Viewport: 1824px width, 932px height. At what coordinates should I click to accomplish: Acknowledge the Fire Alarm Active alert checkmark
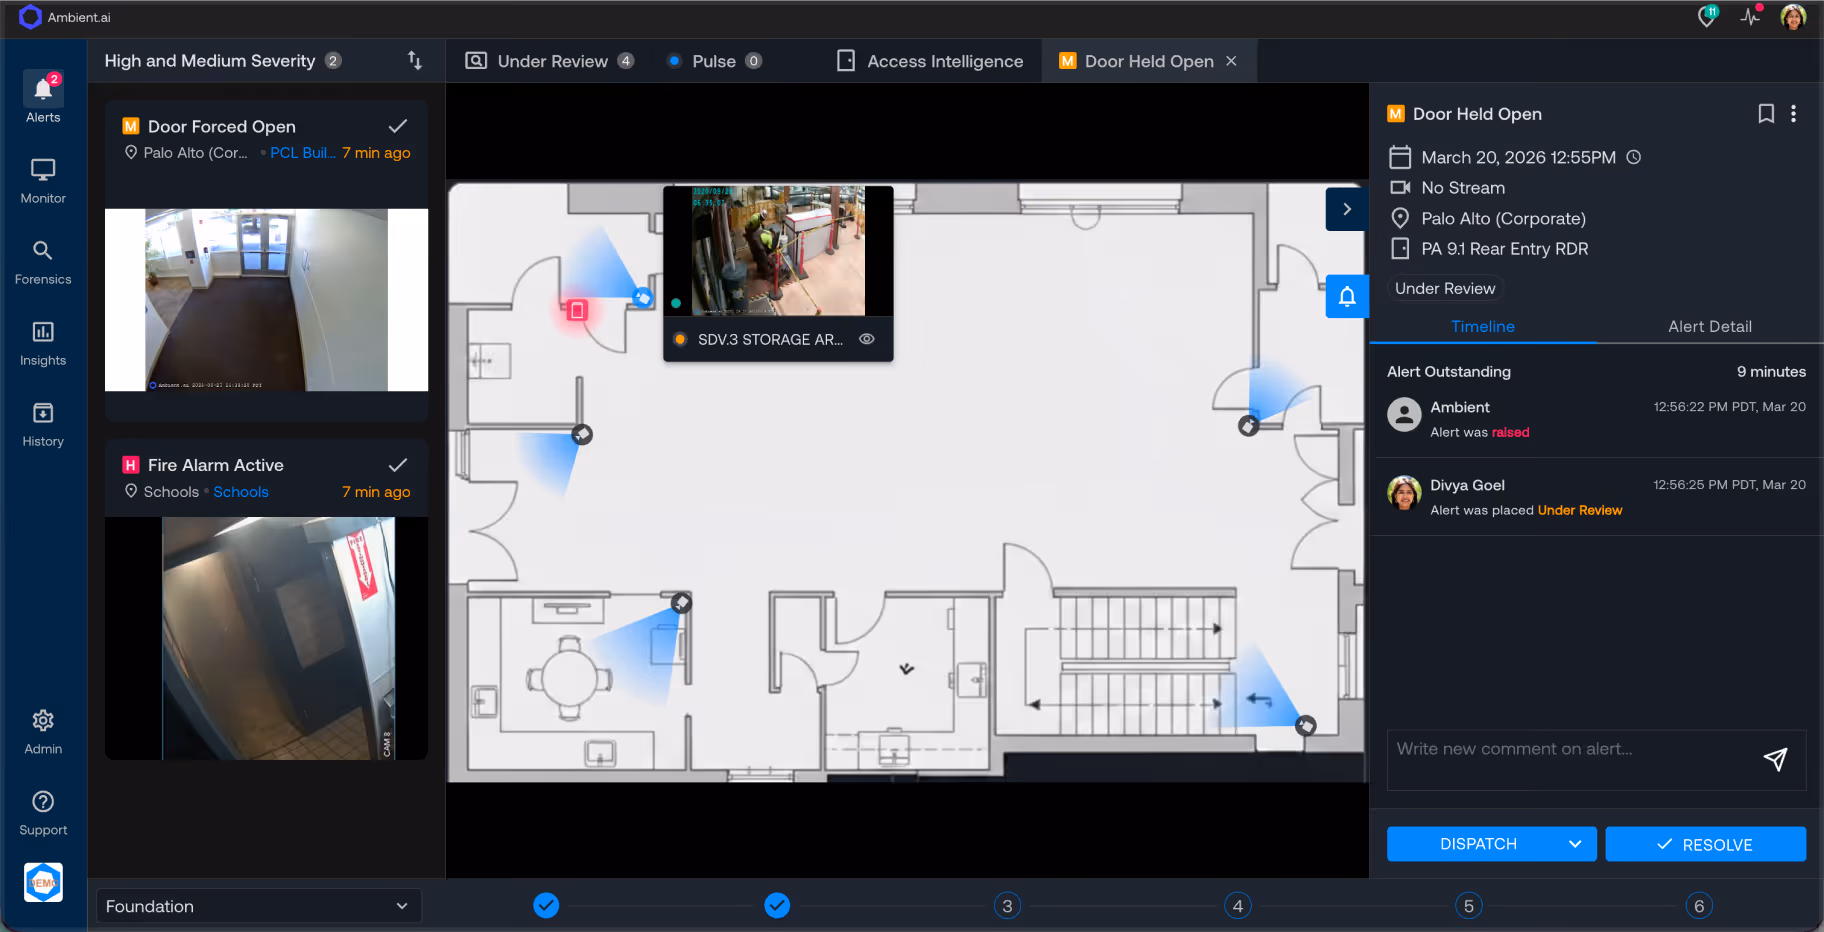(x=398, y=465)
